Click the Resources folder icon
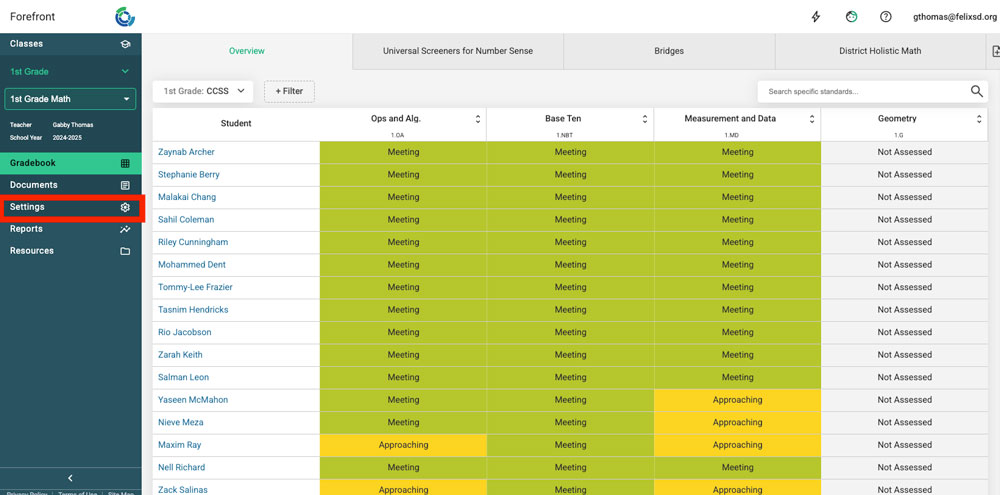 coord(125,251)
